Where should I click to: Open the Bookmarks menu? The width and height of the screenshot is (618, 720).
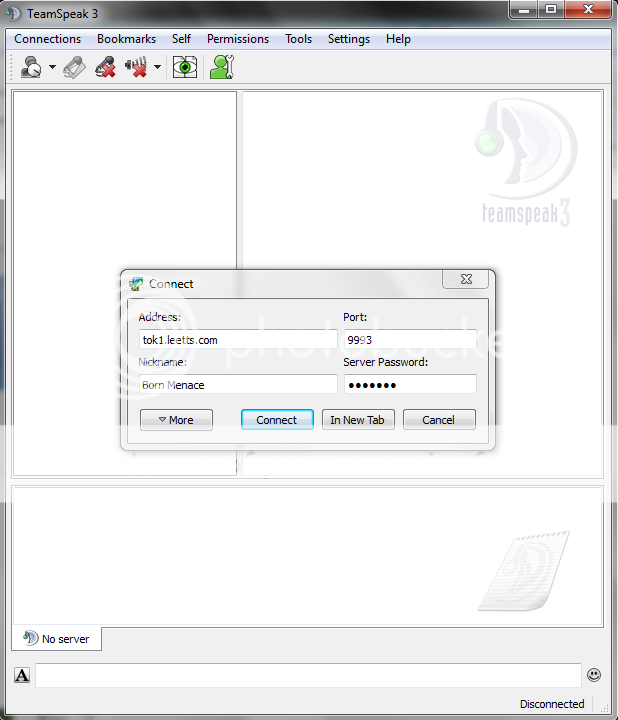tap(126, 39)
